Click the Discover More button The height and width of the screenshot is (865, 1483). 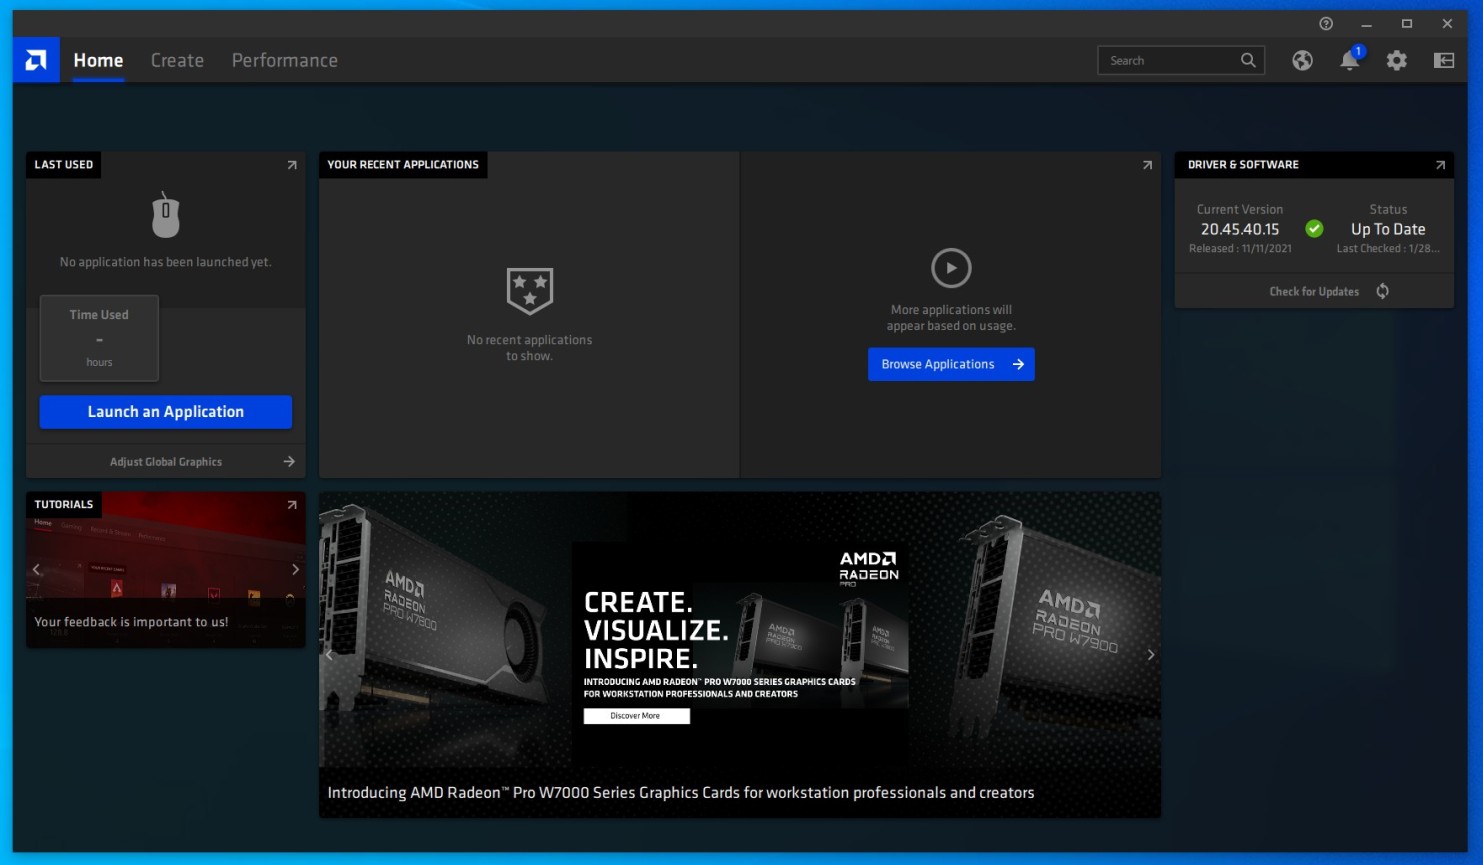(636, 716)
